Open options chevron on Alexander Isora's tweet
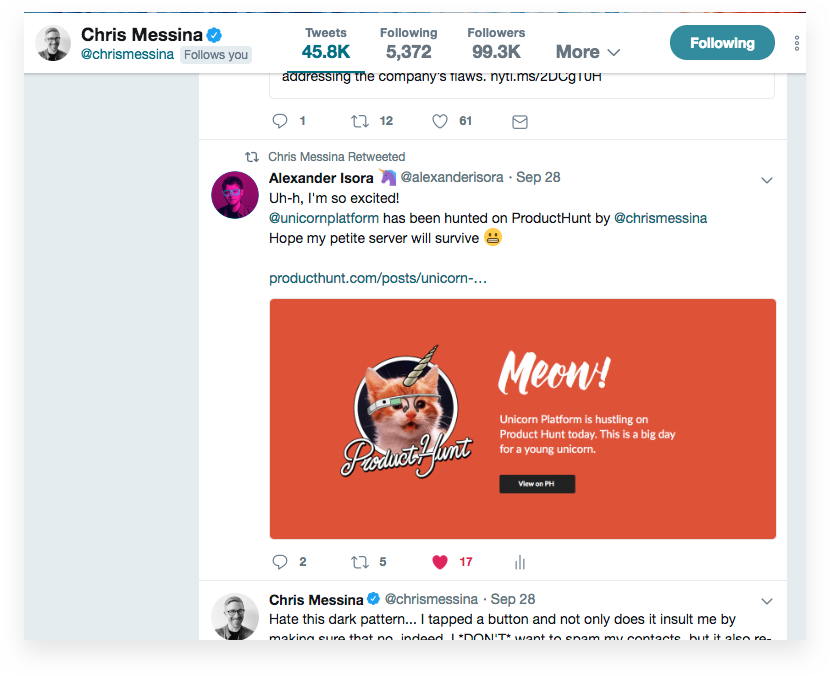This screenshot has height=676, width=830. (767, 180)
